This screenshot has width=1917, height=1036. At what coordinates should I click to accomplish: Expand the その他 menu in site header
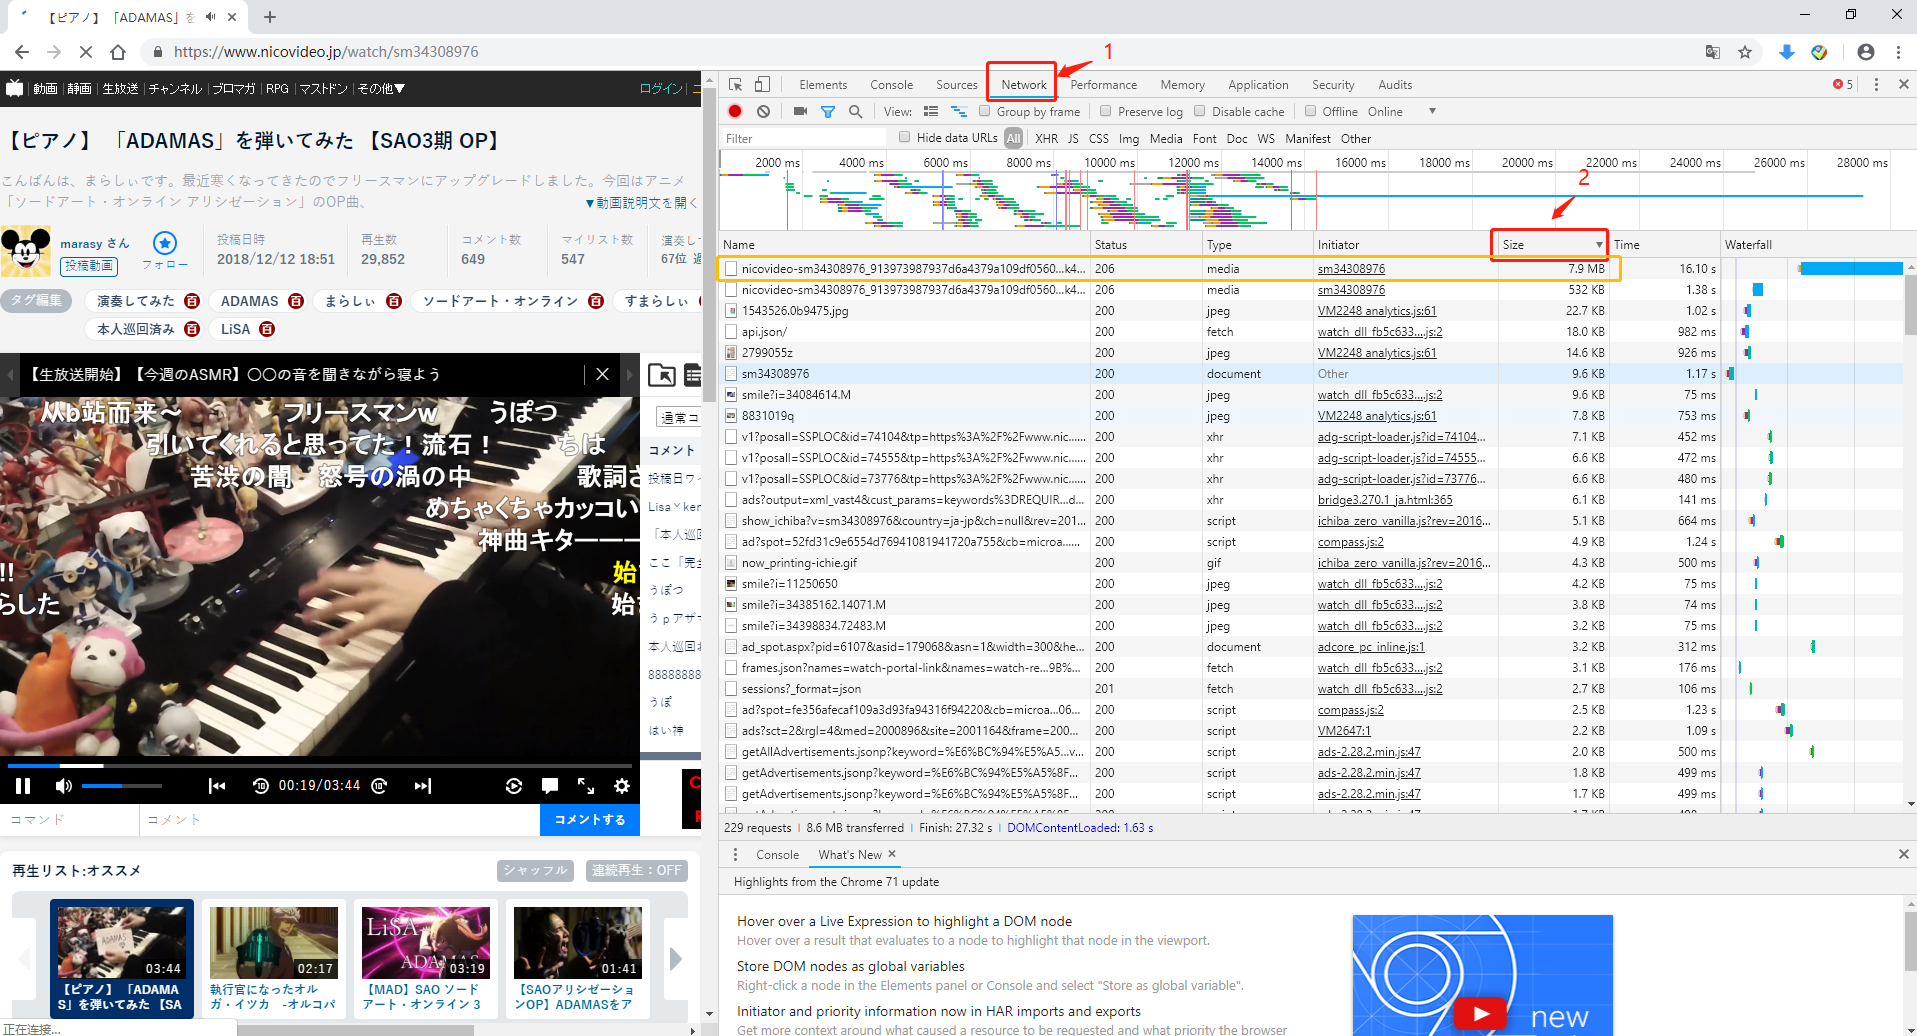click(381, 89)
